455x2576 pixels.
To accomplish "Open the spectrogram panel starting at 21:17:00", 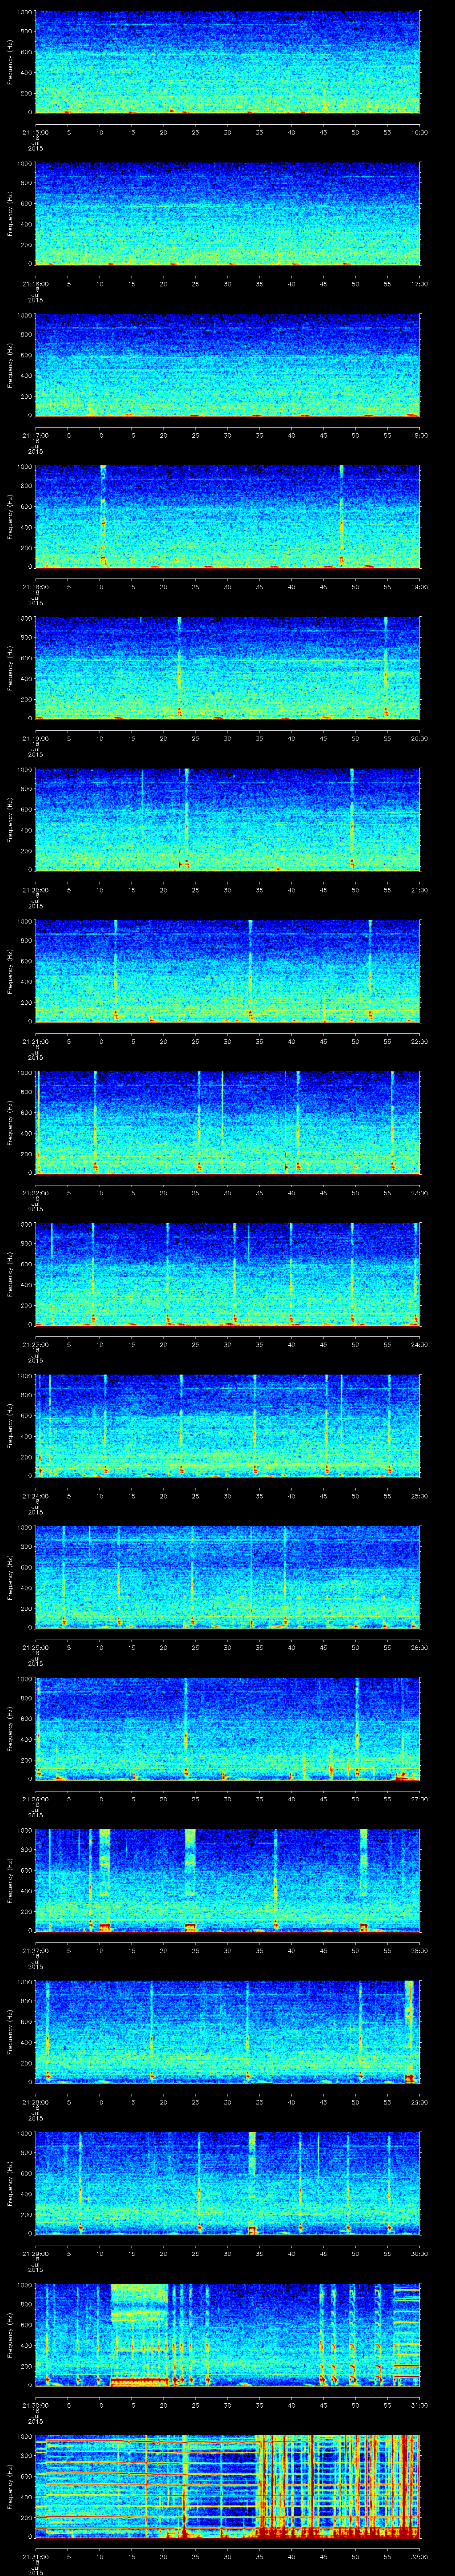I will (x=228, y=365).
